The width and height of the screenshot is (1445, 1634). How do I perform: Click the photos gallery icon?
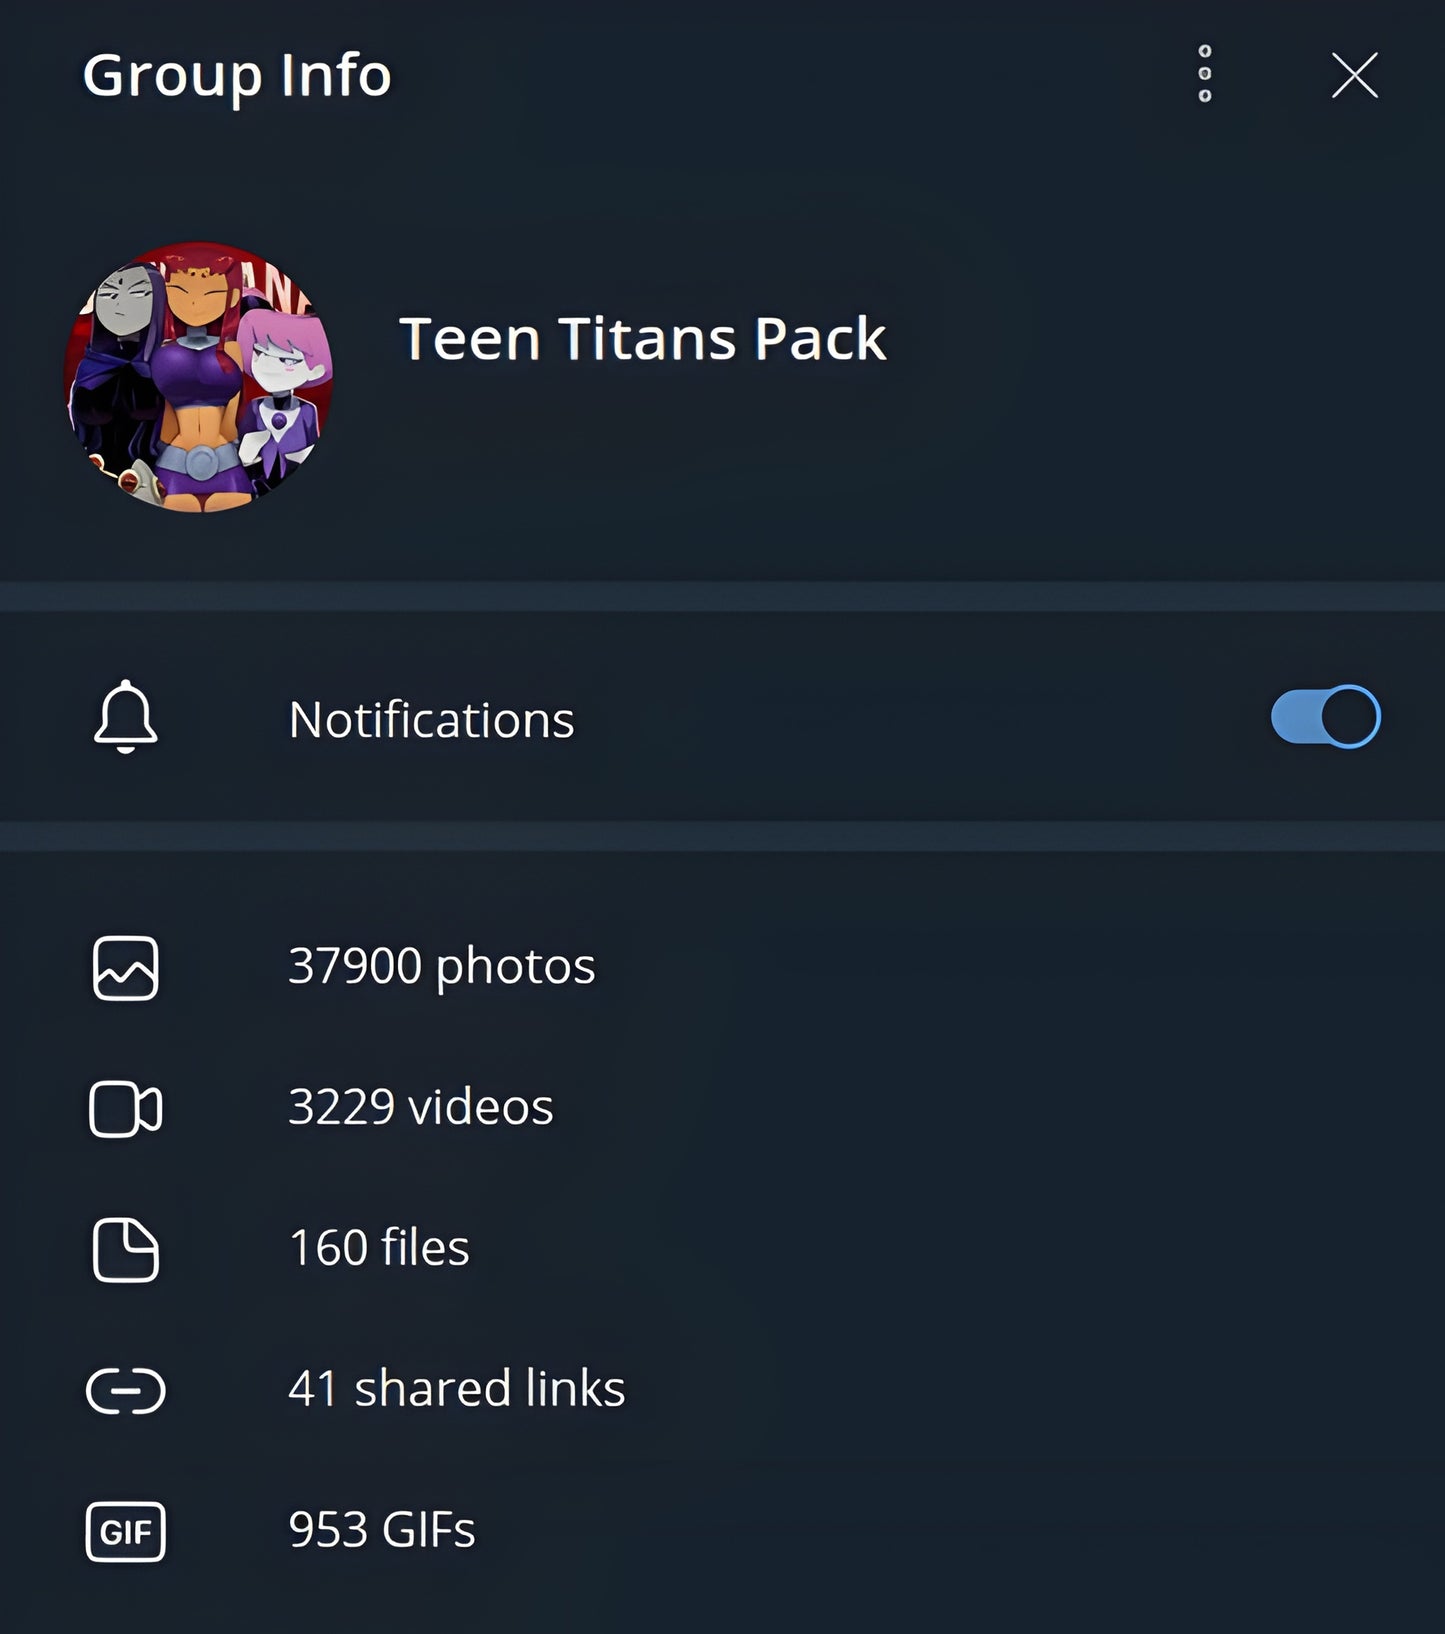[x=126, y=968]
